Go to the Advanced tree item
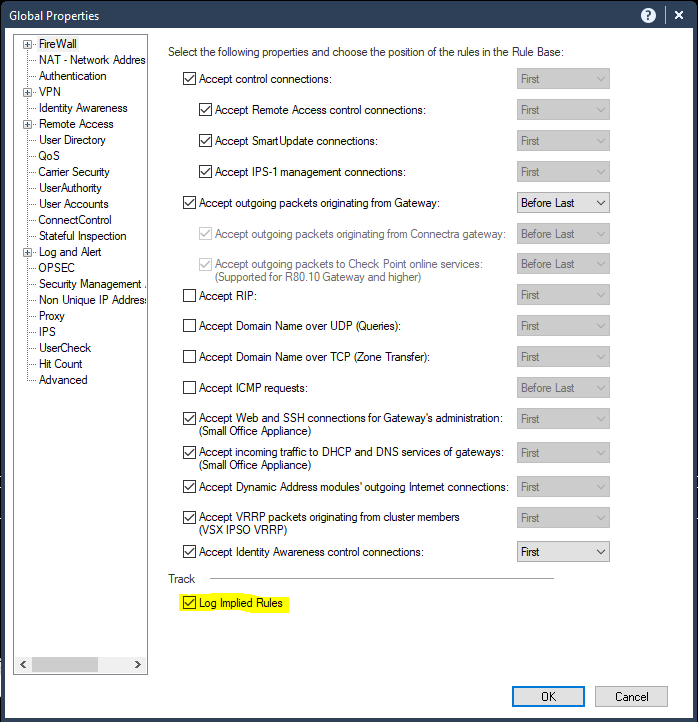The image size is (698, 722). [63, 380]
